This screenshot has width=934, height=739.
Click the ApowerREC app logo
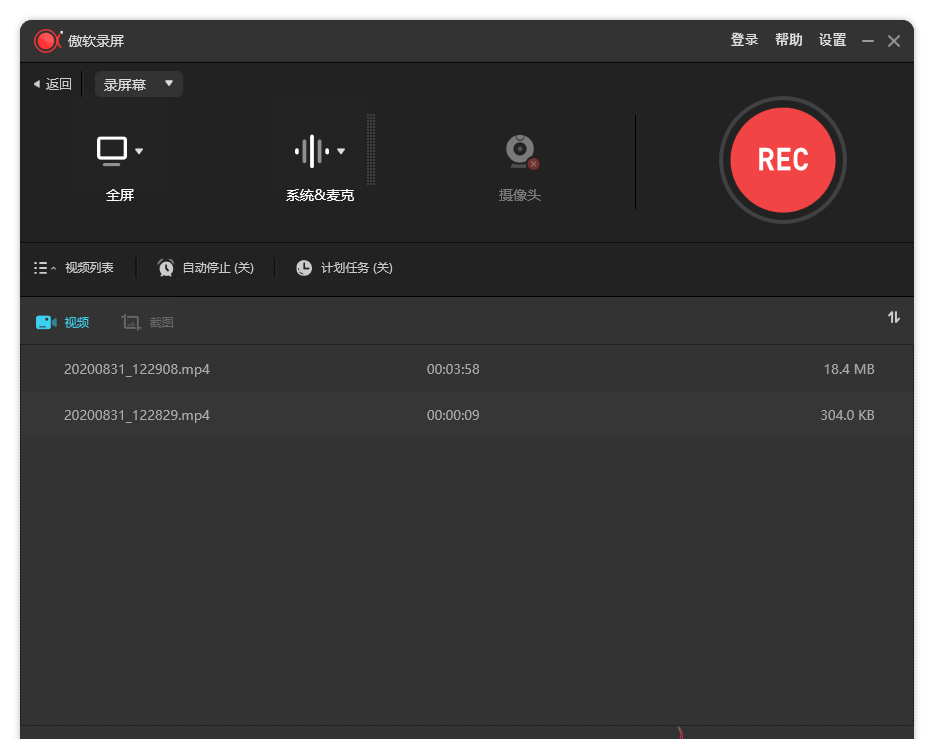click(x=47, y=41)
